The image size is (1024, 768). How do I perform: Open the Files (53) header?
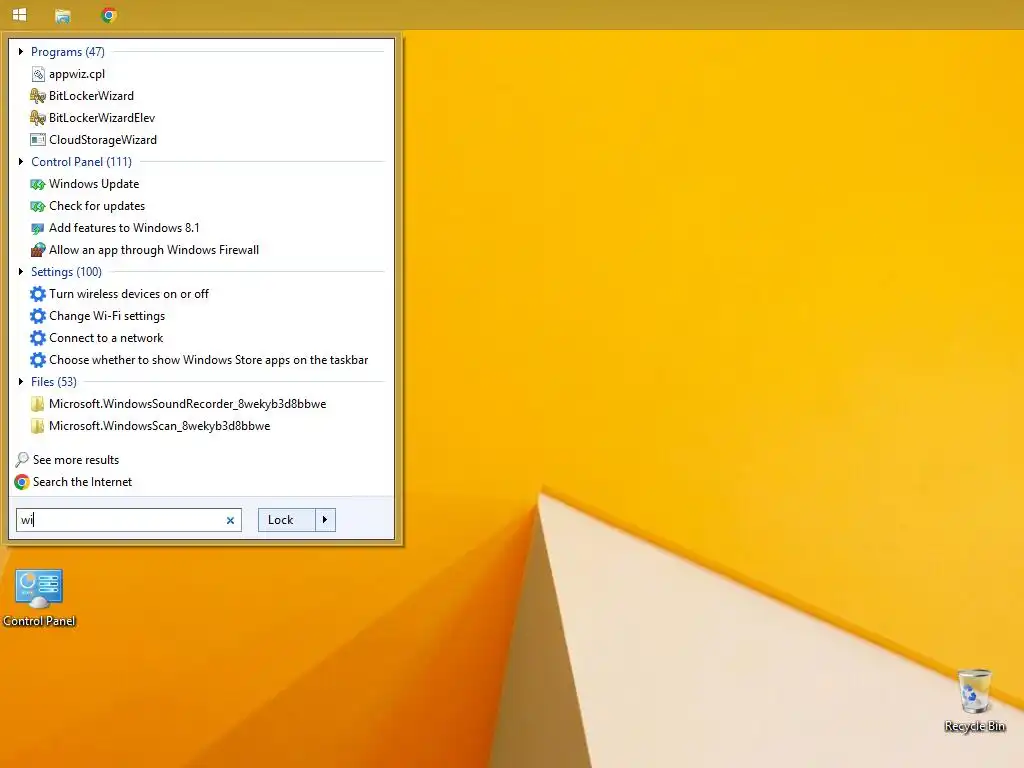[54, 381]
